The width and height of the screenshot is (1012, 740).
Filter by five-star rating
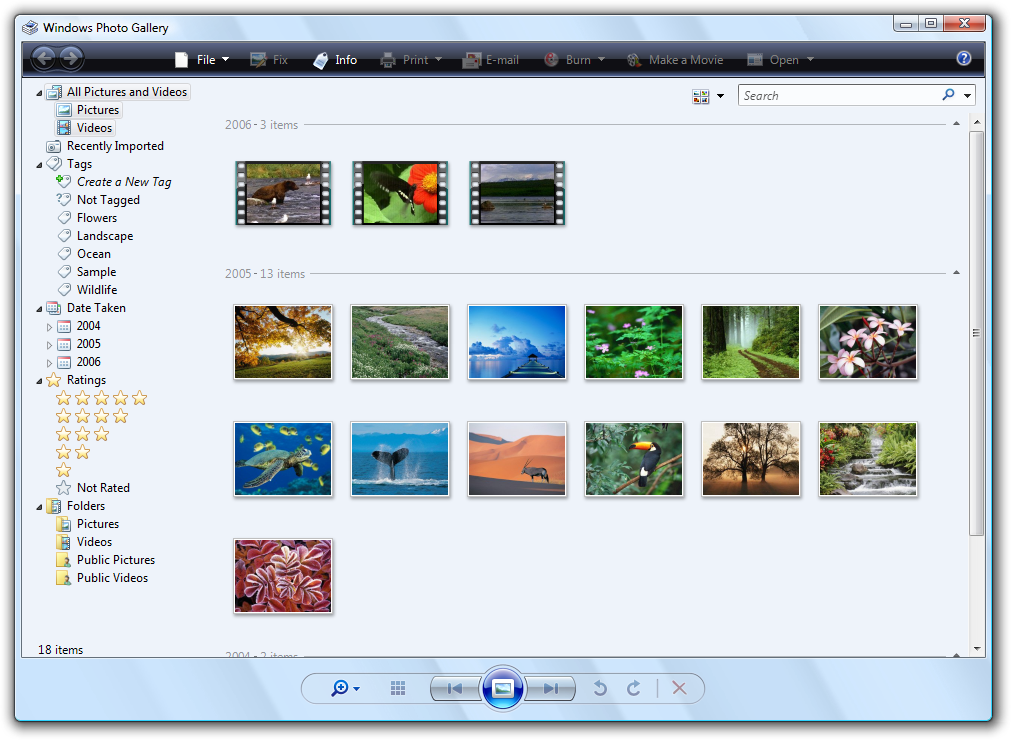[101, 398]
